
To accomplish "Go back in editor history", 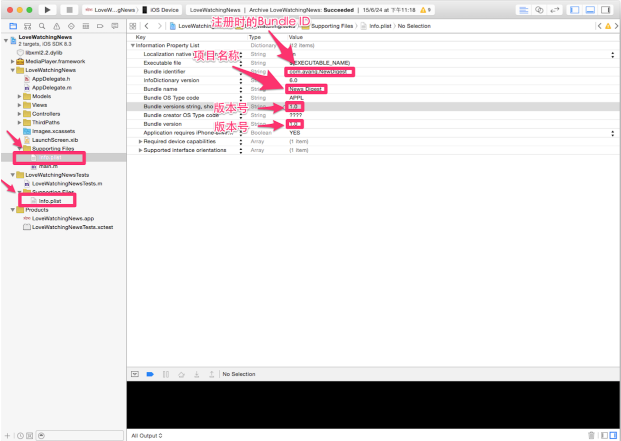I will [147, 26].
